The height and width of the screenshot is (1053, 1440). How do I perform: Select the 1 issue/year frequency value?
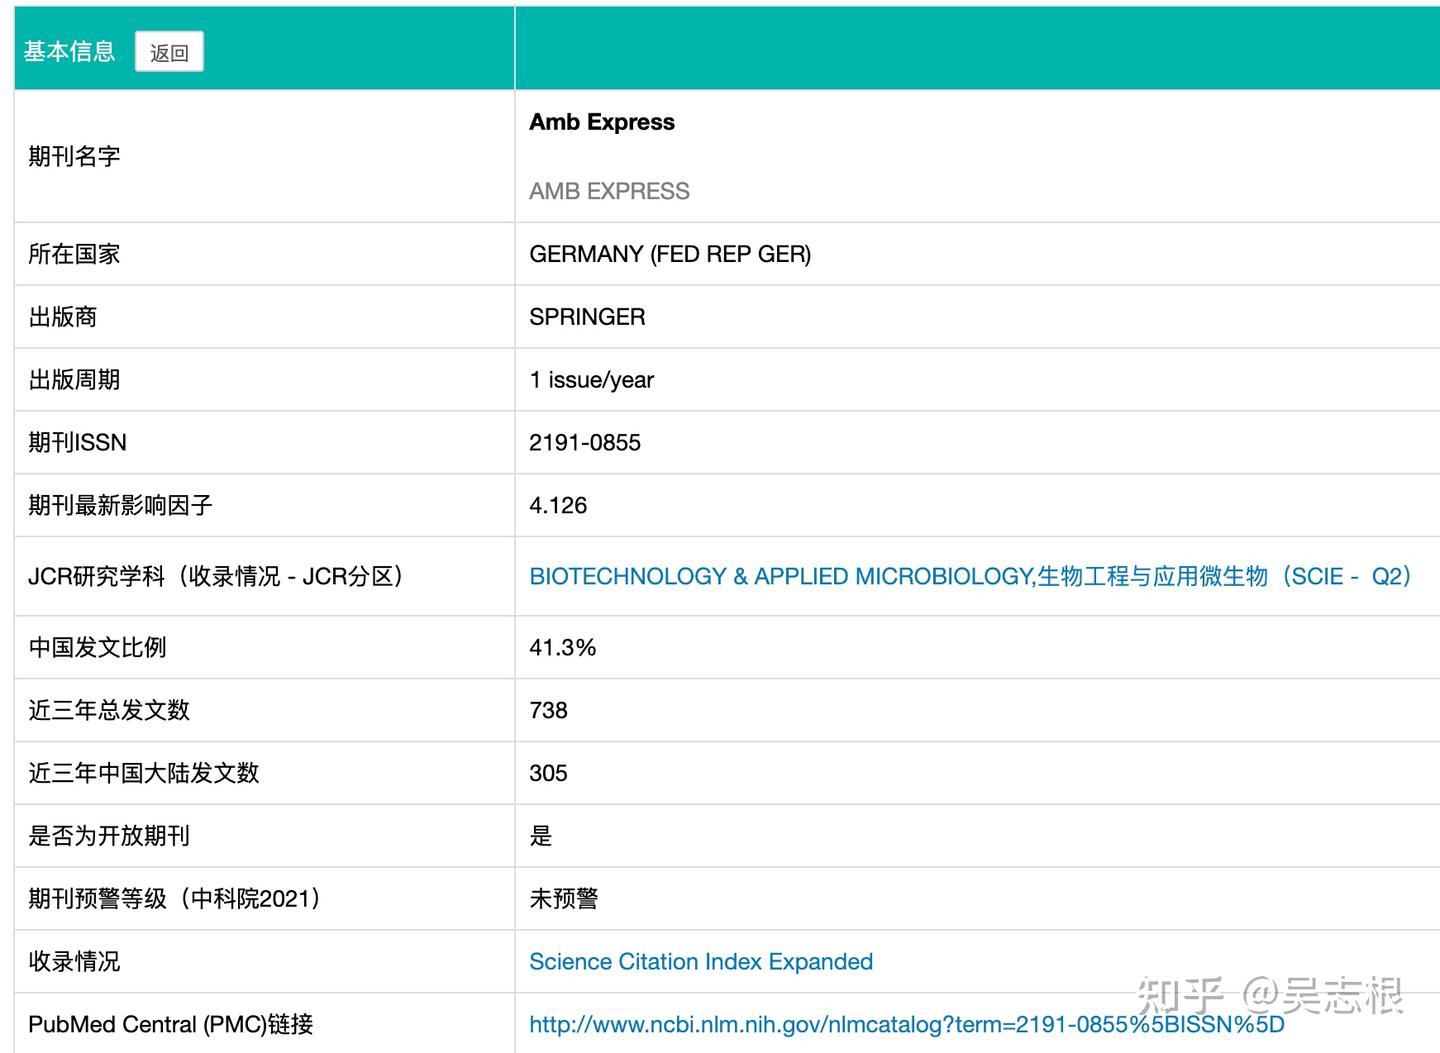(x=591, y=379)
